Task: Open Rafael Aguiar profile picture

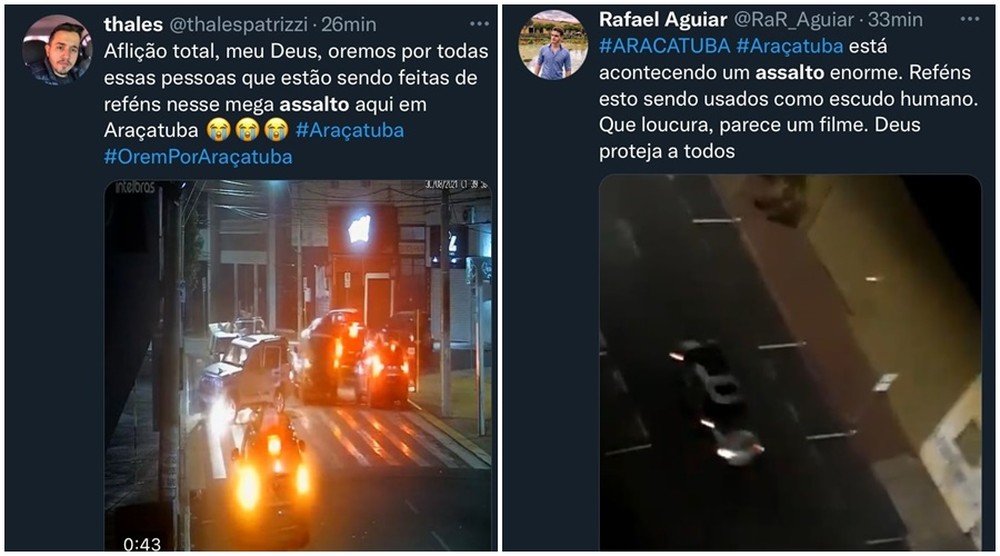Action: (x=553, y=45)
